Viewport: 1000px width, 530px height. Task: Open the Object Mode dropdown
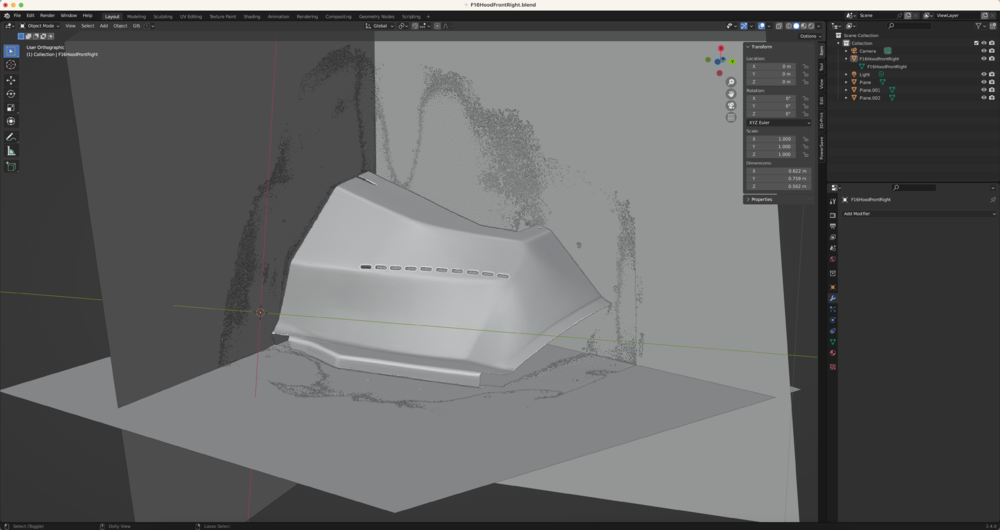pos(42,26)
